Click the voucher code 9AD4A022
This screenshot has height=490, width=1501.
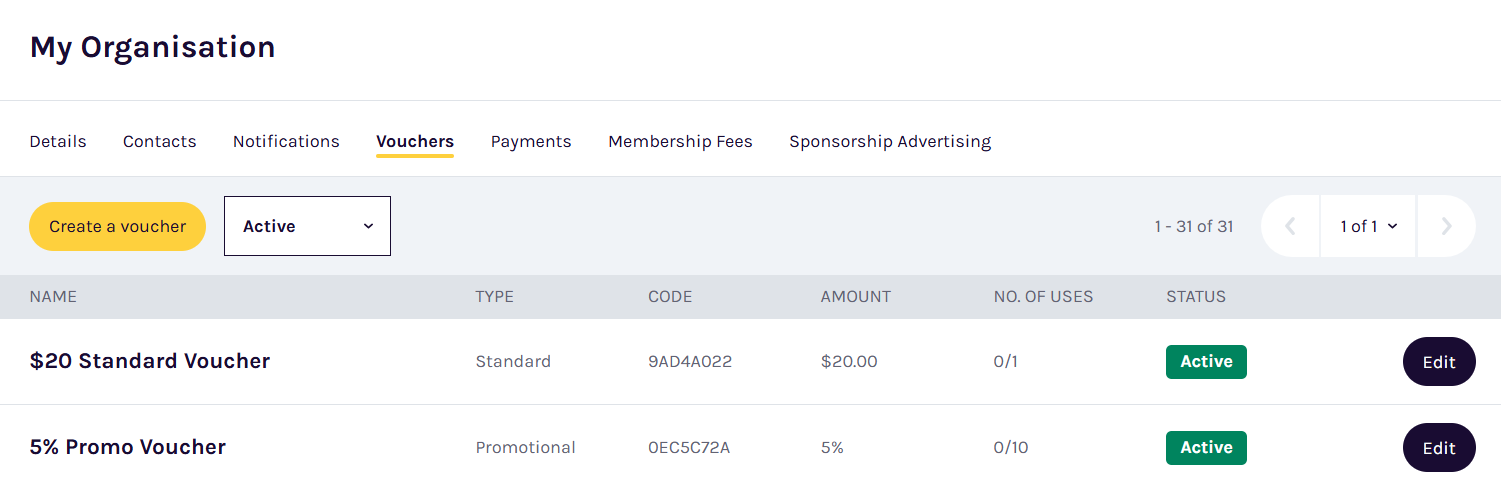pos(690,362)
